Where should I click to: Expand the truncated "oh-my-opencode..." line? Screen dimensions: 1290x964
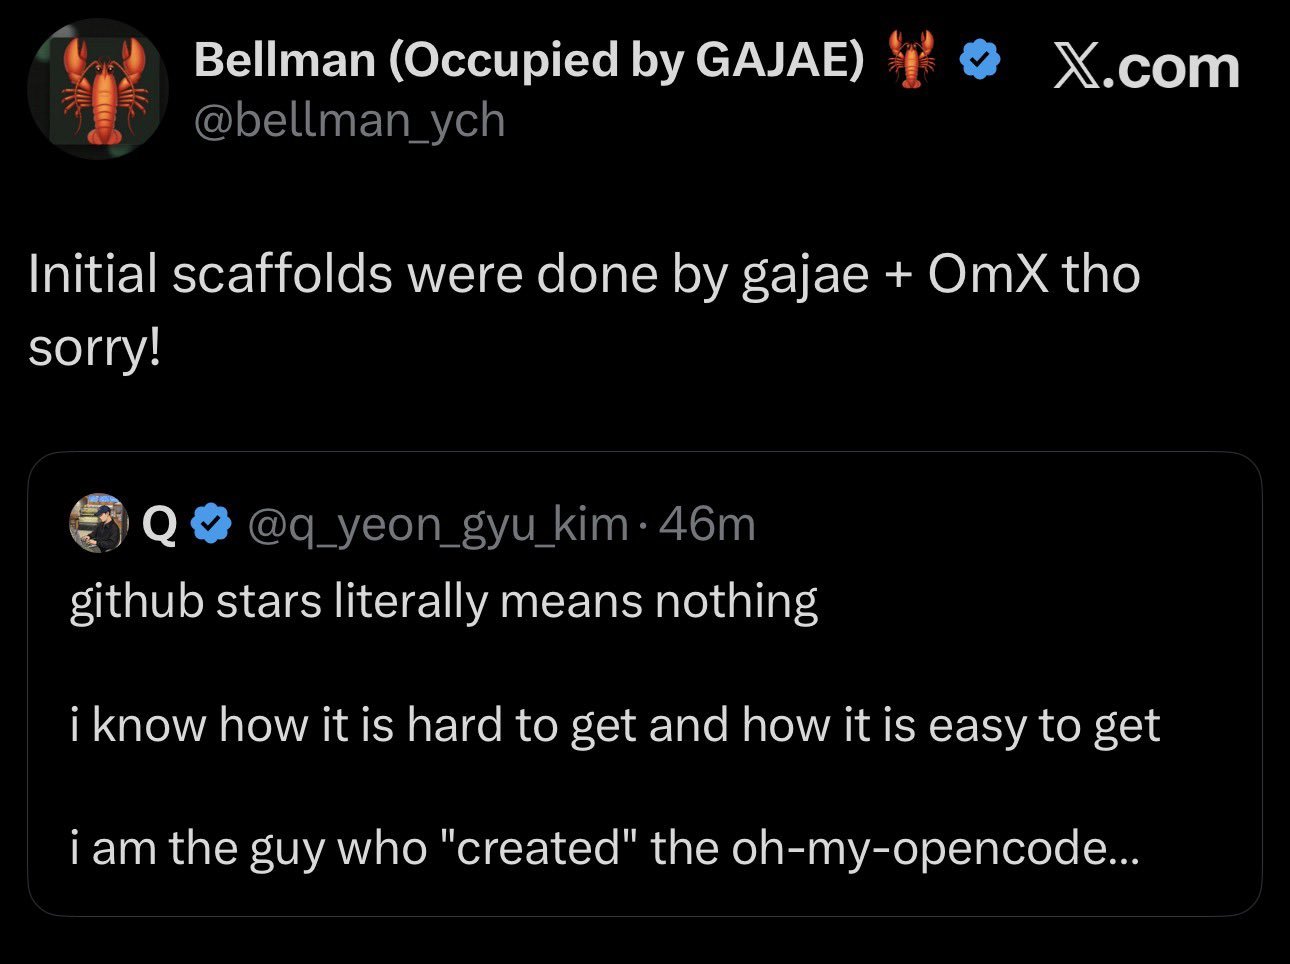[934, 848]
